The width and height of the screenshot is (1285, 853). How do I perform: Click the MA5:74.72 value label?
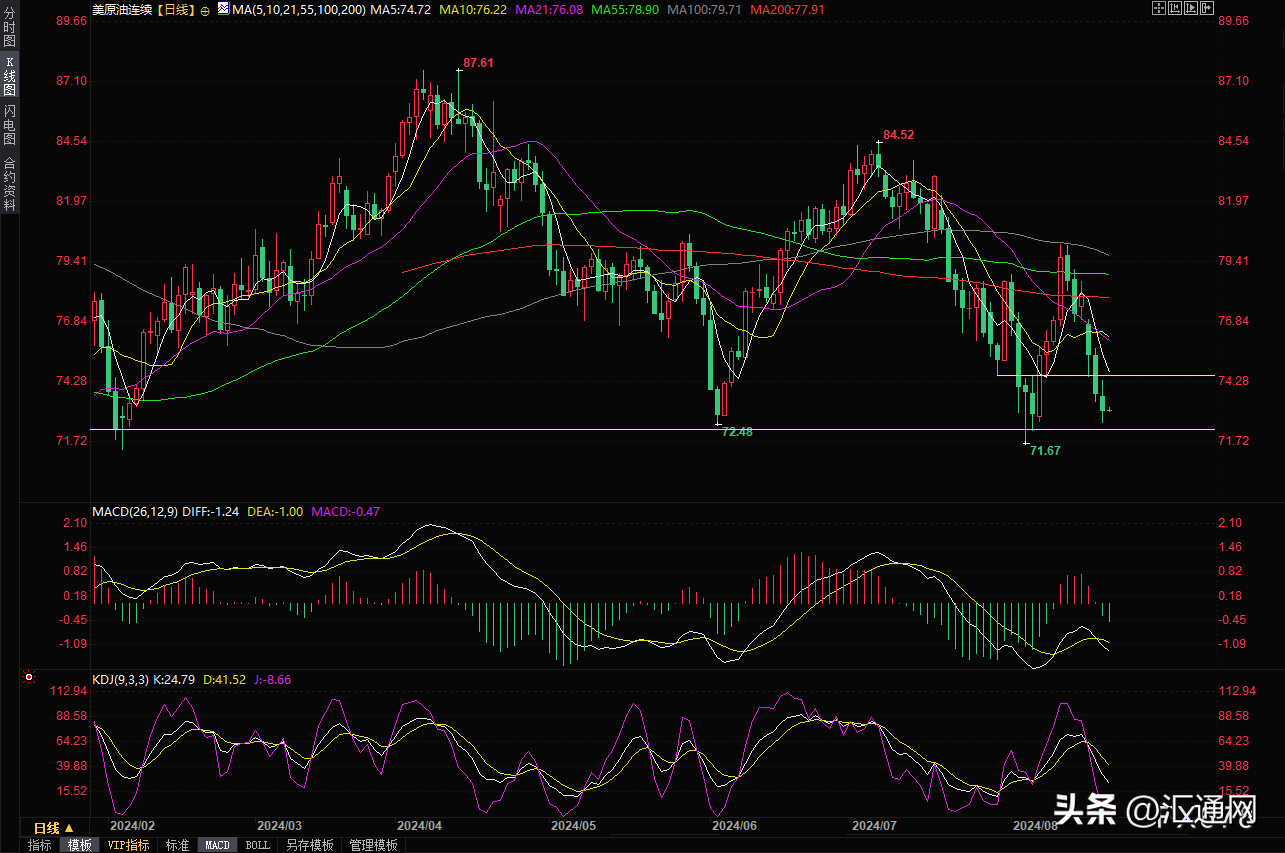pos(400,9)
